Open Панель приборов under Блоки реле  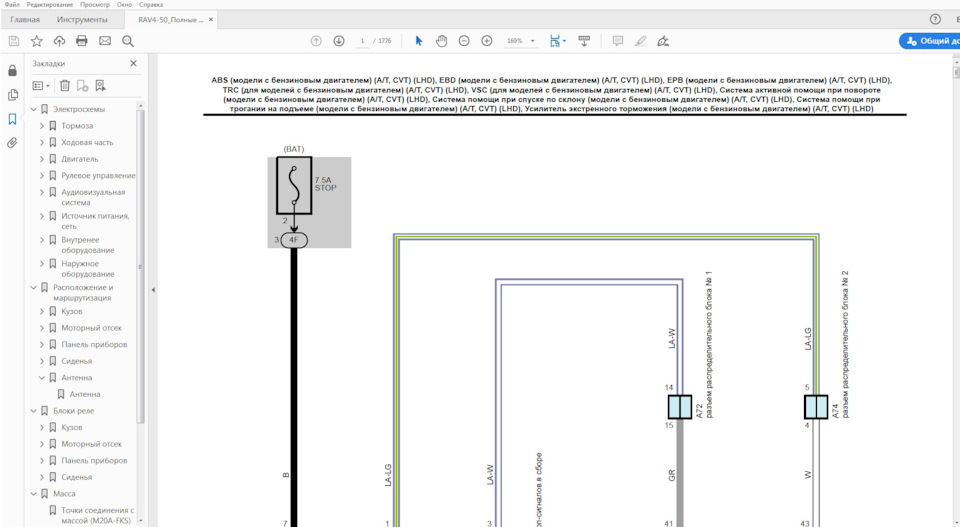pyautogui.click(x=94, y=460)
